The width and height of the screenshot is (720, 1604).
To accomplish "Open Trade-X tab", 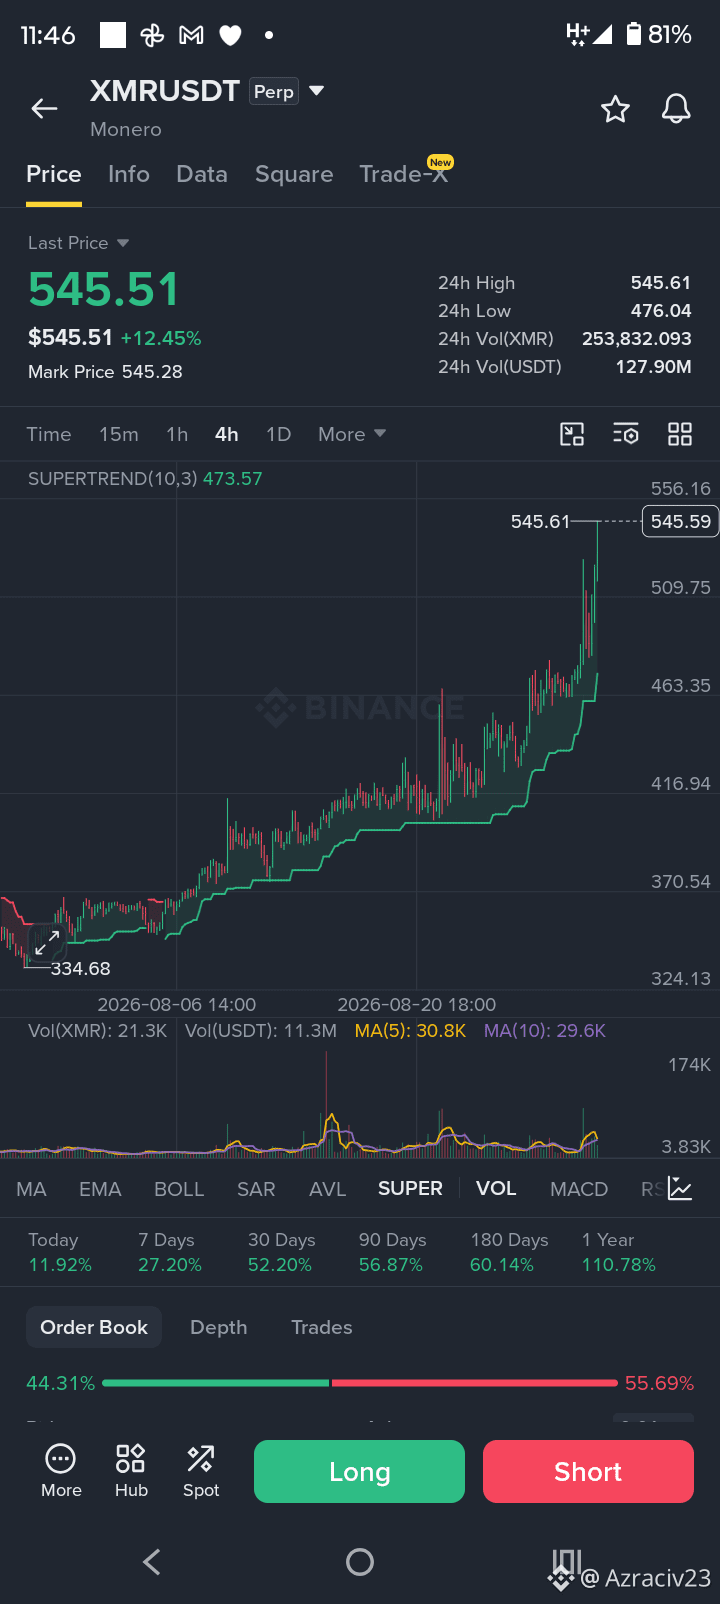I will [x=405, y=173].
